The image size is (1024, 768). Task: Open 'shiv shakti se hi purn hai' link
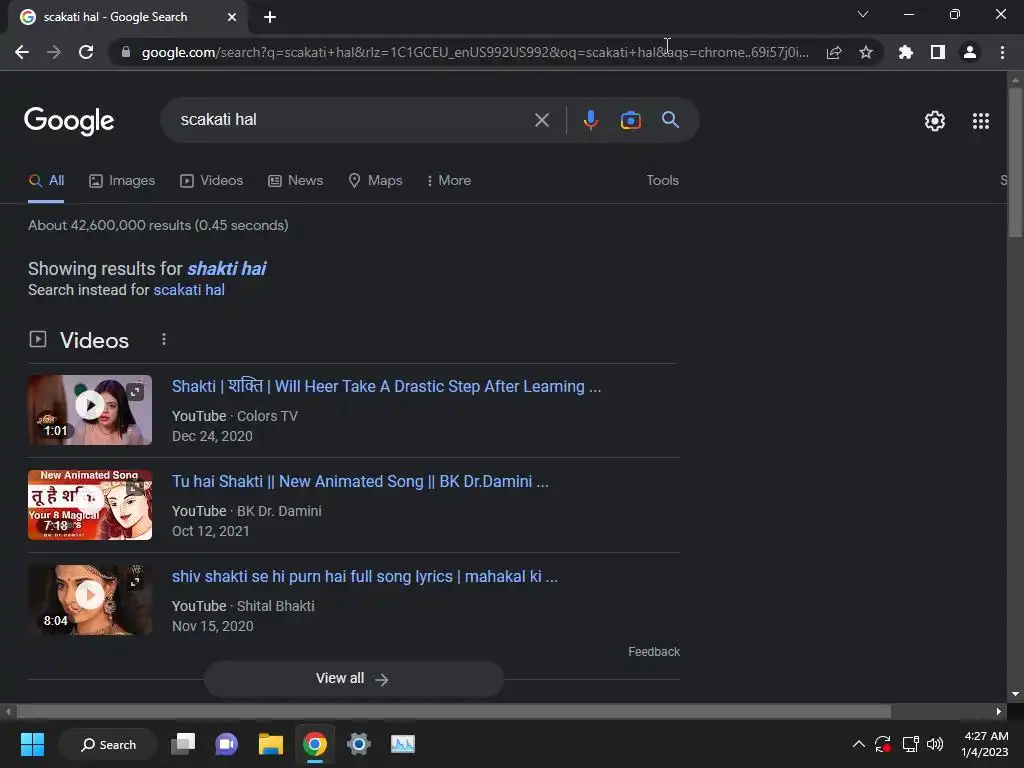[x=364, y=577]
